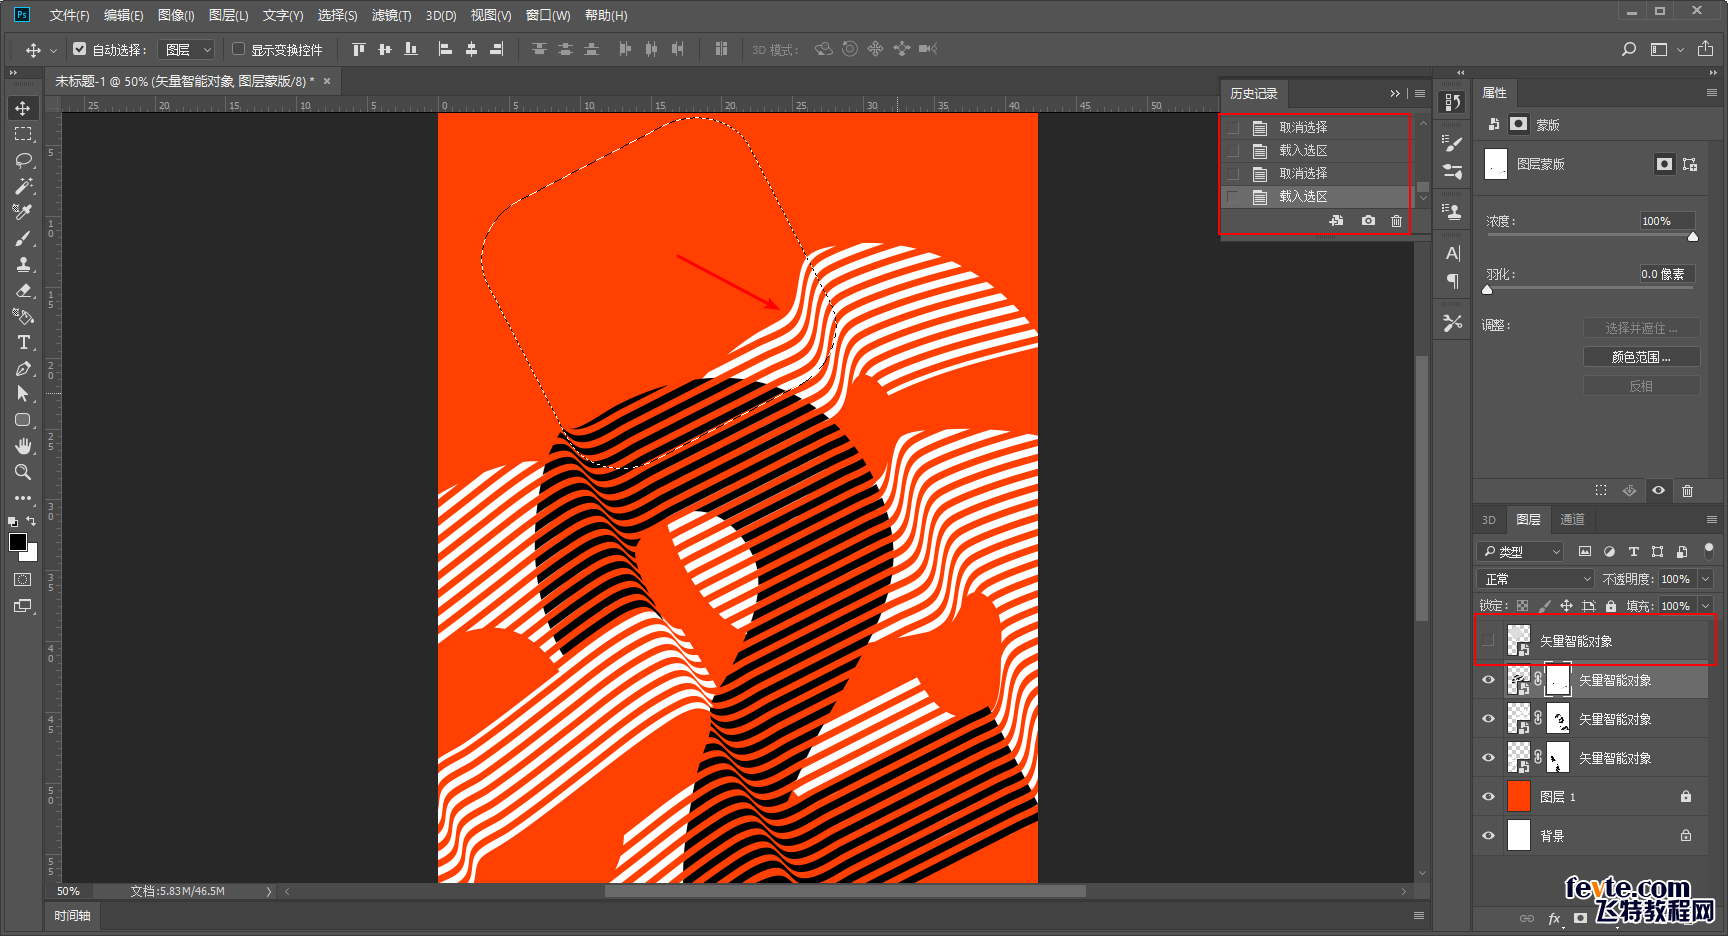1728x936 pixels.
Task: Open the 图像(I) menu
Action: coord(176,15)
